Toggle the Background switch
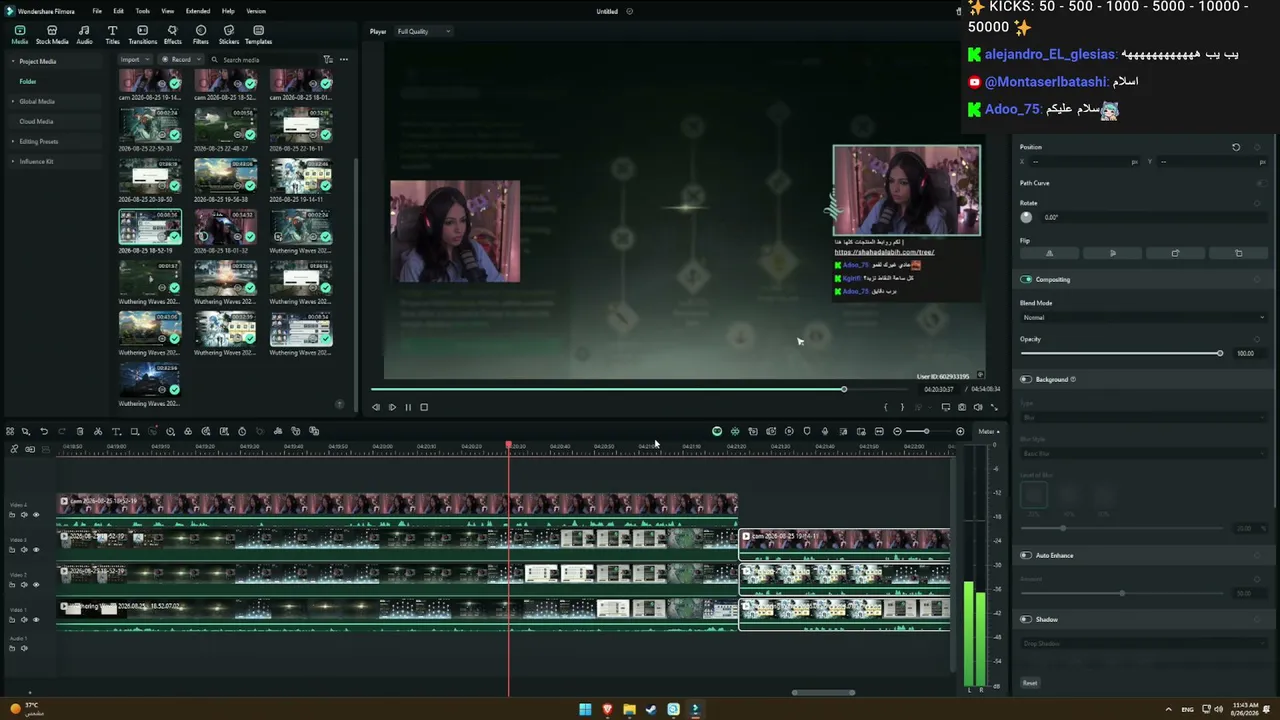Viewport: 1280px width, 720px height. (1026, 380)
